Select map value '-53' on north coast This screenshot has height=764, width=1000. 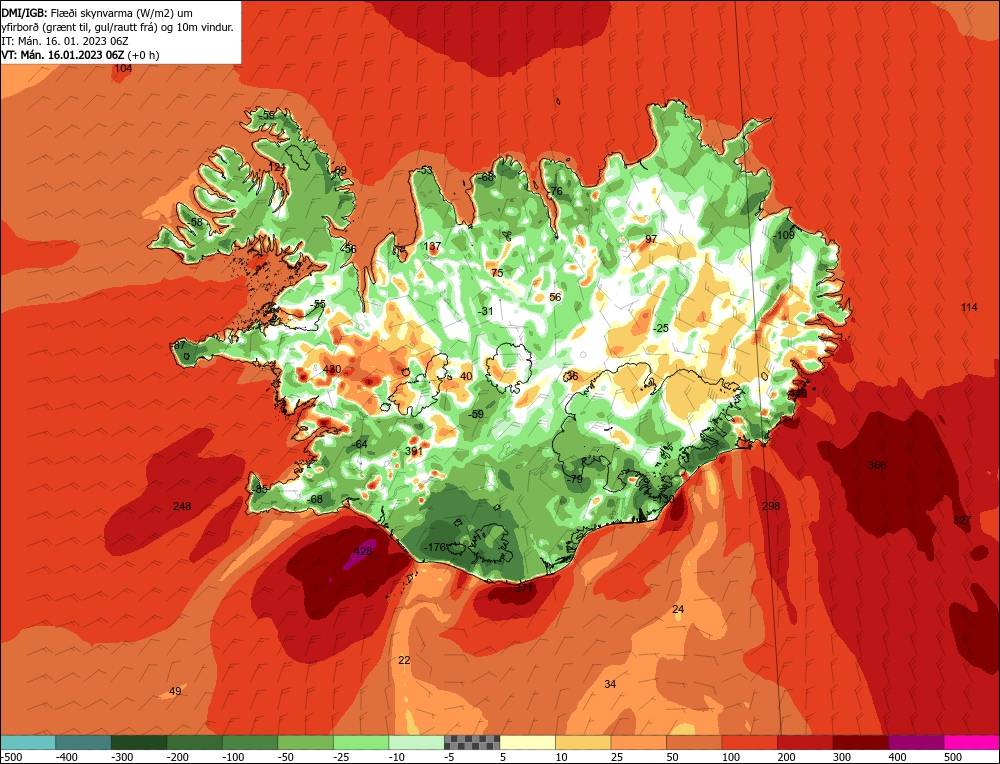[x=424, y=170]
